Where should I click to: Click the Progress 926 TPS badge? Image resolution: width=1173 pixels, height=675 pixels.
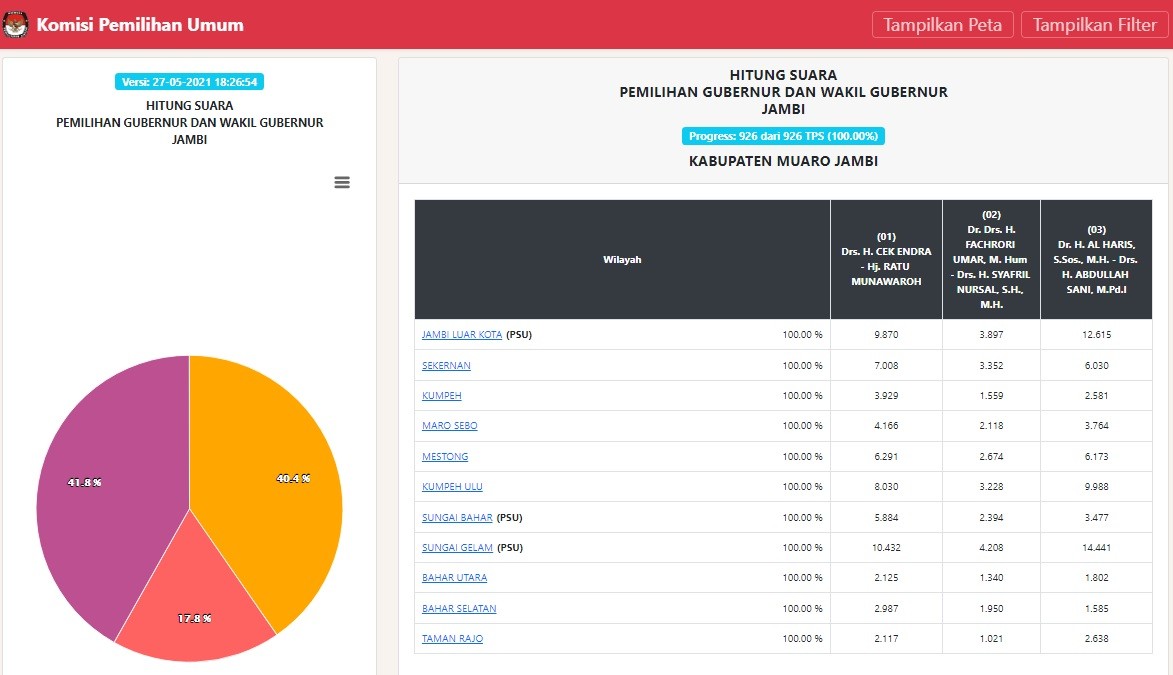[783, 136]
